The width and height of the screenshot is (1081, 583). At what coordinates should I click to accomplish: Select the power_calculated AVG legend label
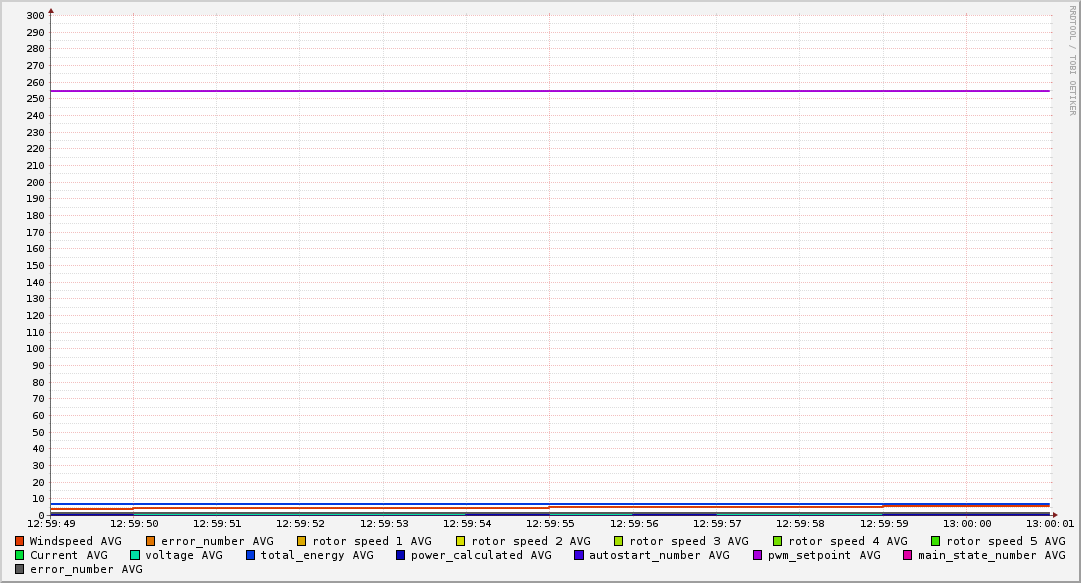[x=481, y=555]
